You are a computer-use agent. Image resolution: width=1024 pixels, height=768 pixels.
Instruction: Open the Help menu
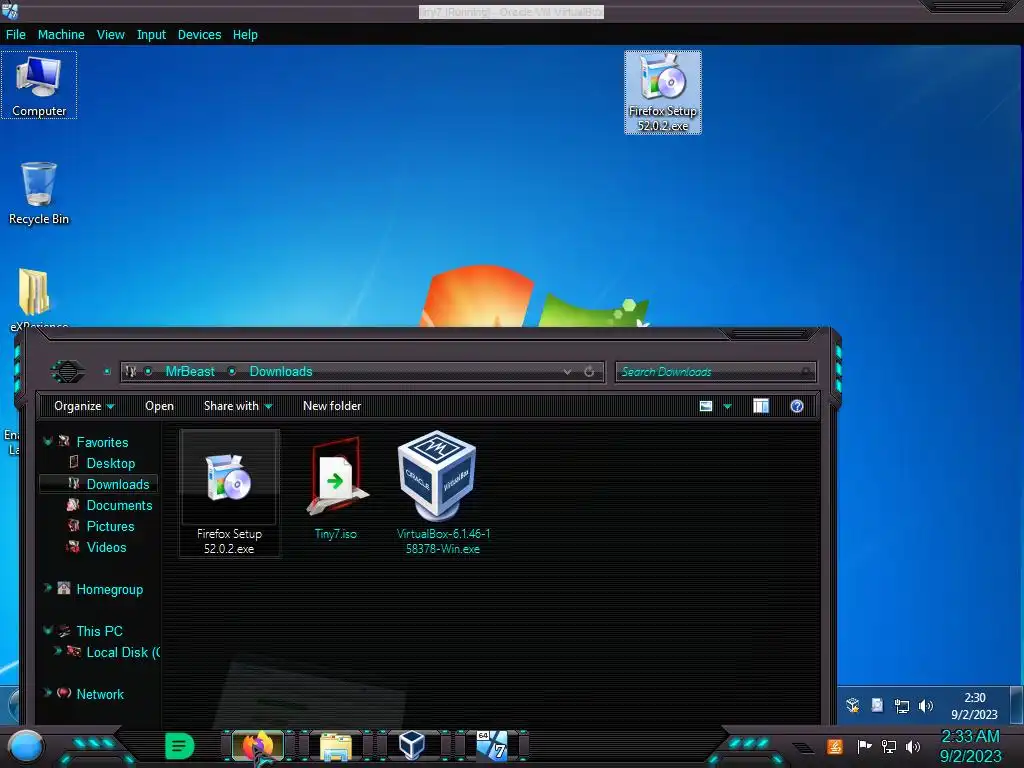click(245, 35)
